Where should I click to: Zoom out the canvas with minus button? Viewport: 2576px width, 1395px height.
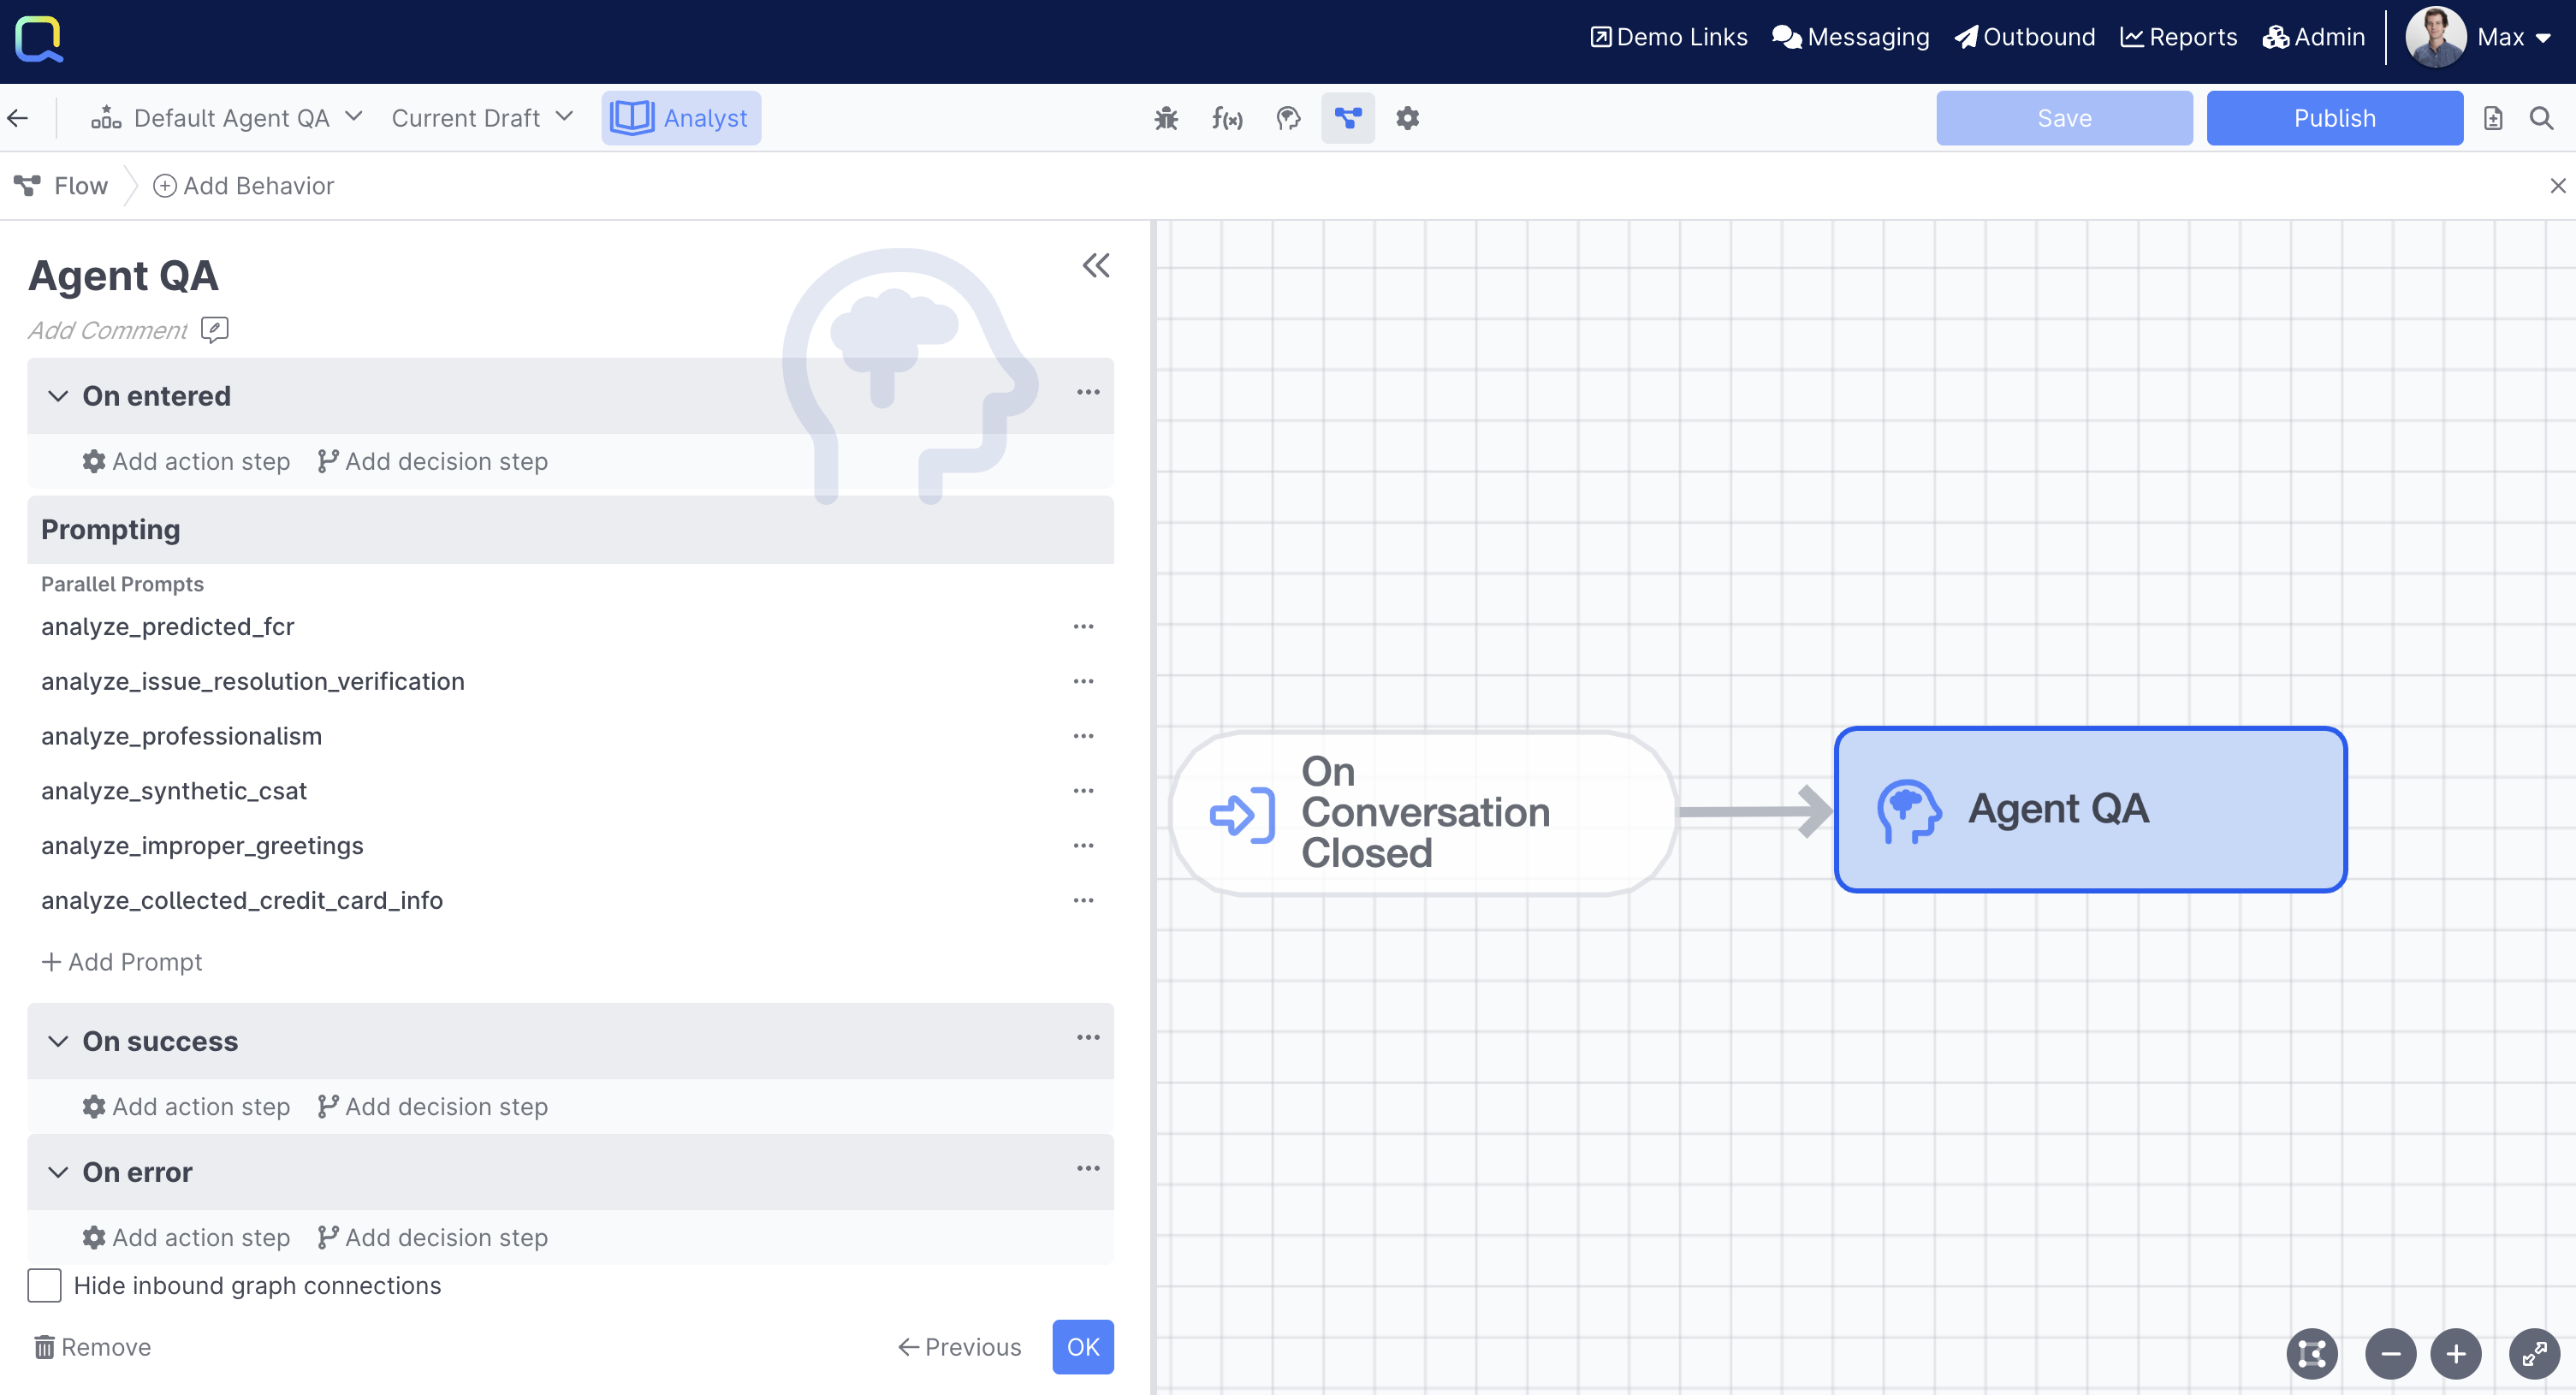2390,1354
